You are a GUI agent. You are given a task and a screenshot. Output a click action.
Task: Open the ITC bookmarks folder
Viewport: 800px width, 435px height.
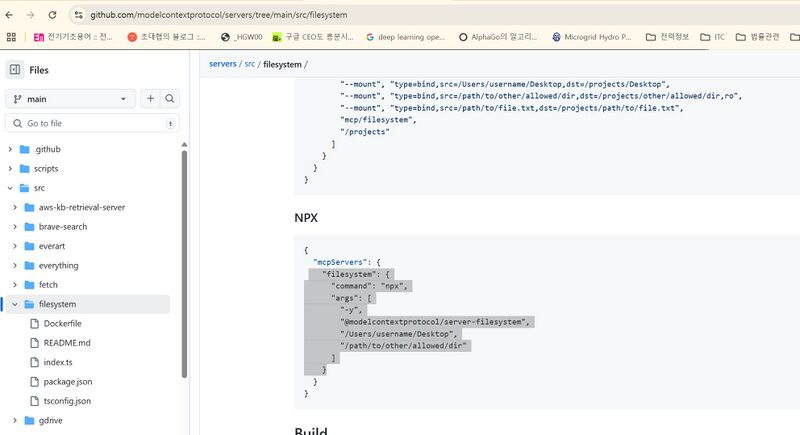[x=712, y=37]
